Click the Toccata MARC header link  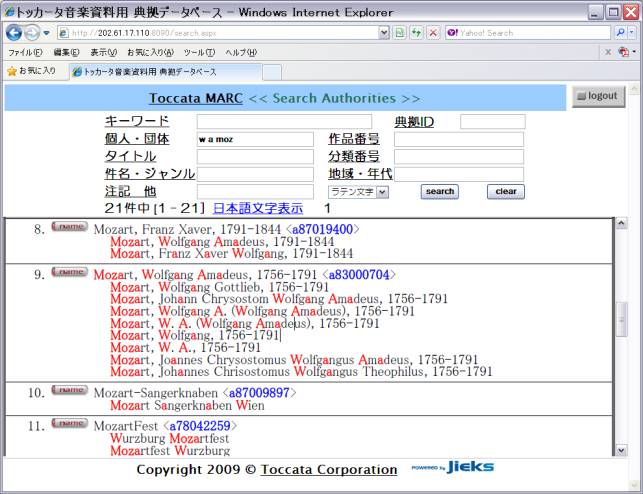tap(196, 98)
